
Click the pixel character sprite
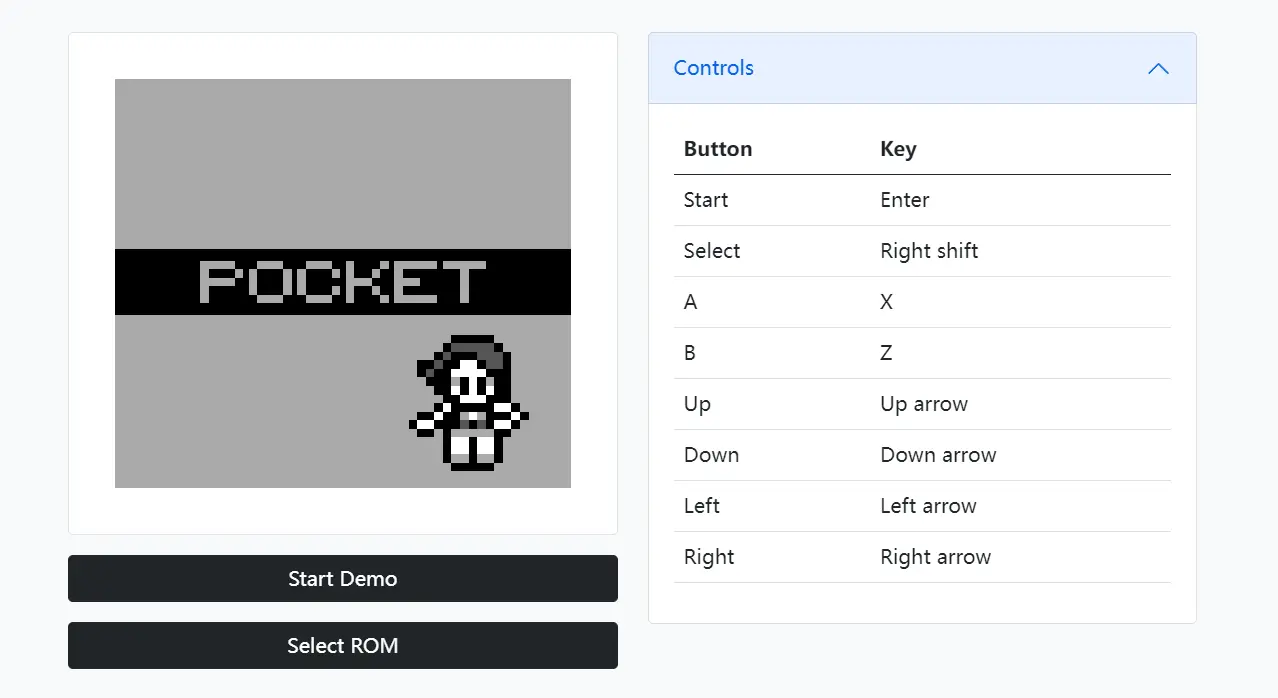469,403
